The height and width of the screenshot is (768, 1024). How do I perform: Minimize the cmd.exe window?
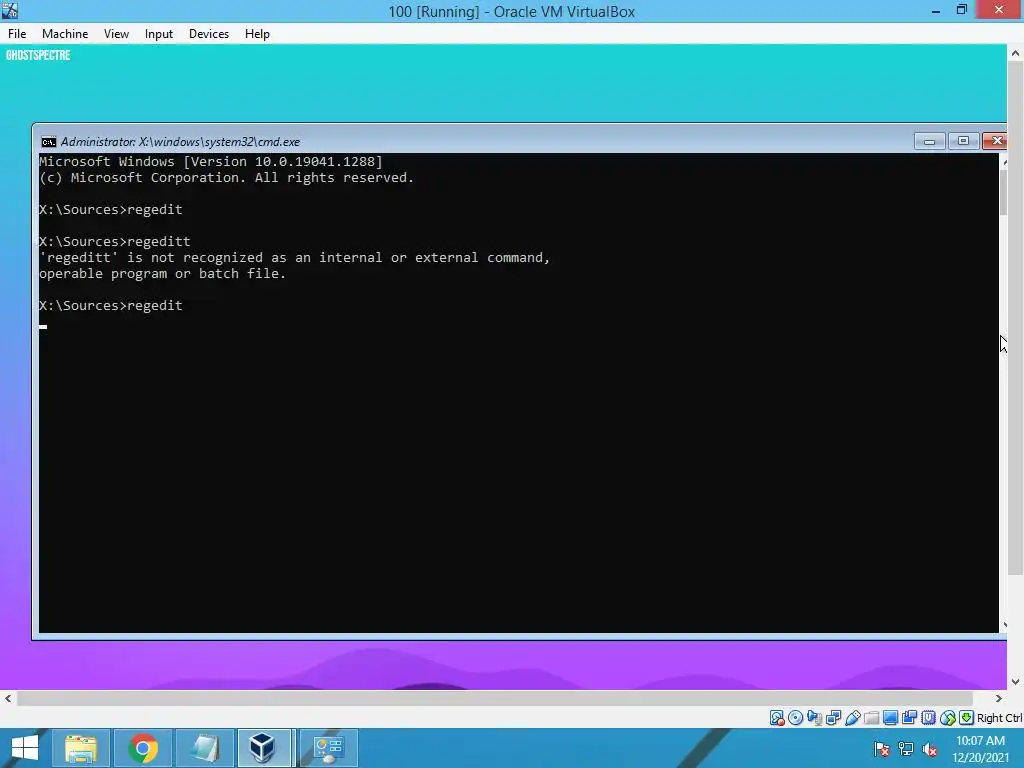coord(929,140)
